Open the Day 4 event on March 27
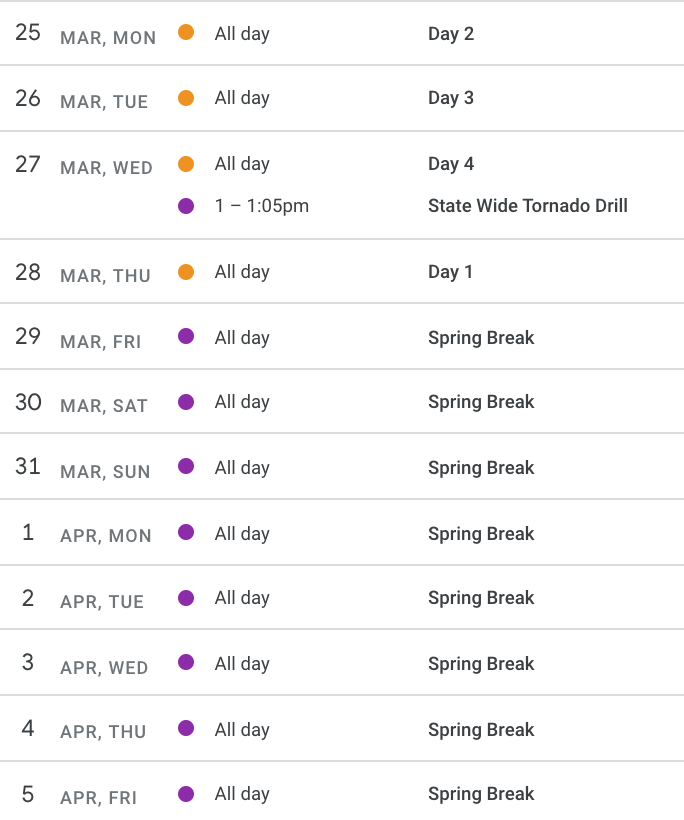The image size is (684, 820). 451,164
